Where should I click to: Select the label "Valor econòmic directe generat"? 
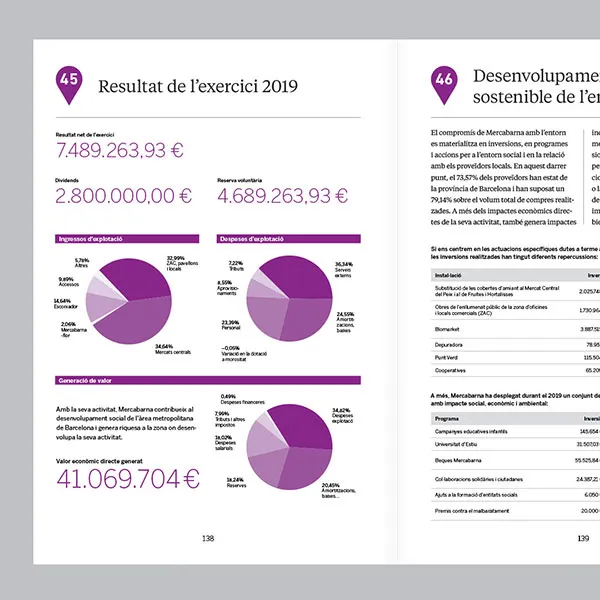[99, 461]
